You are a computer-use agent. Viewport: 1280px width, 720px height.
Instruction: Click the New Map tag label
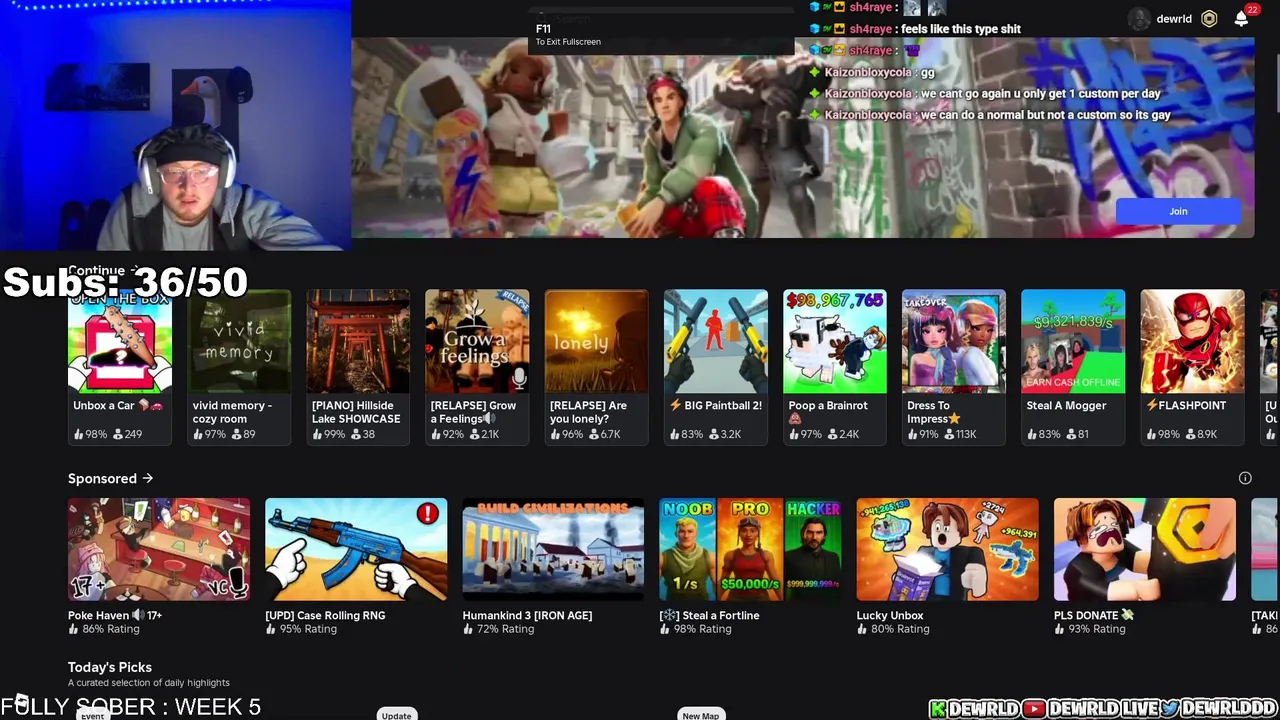click(700, 715)
